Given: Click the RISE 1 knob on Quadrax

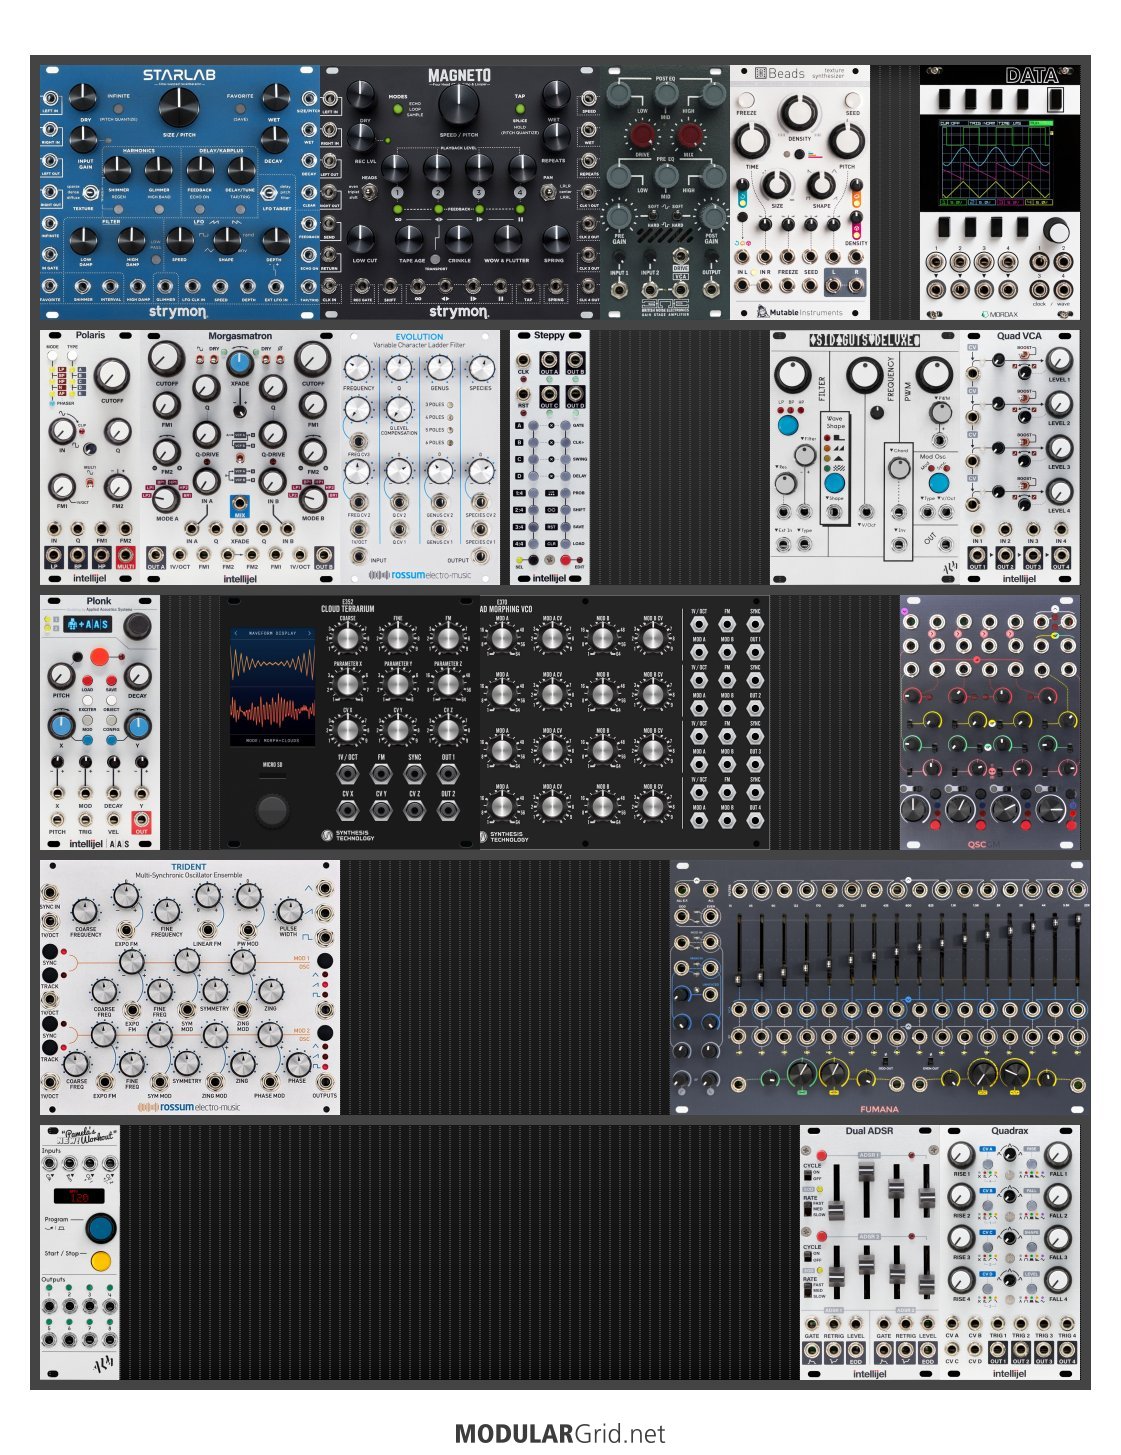Looking at the screenshot, I should tap(961, 1156).
